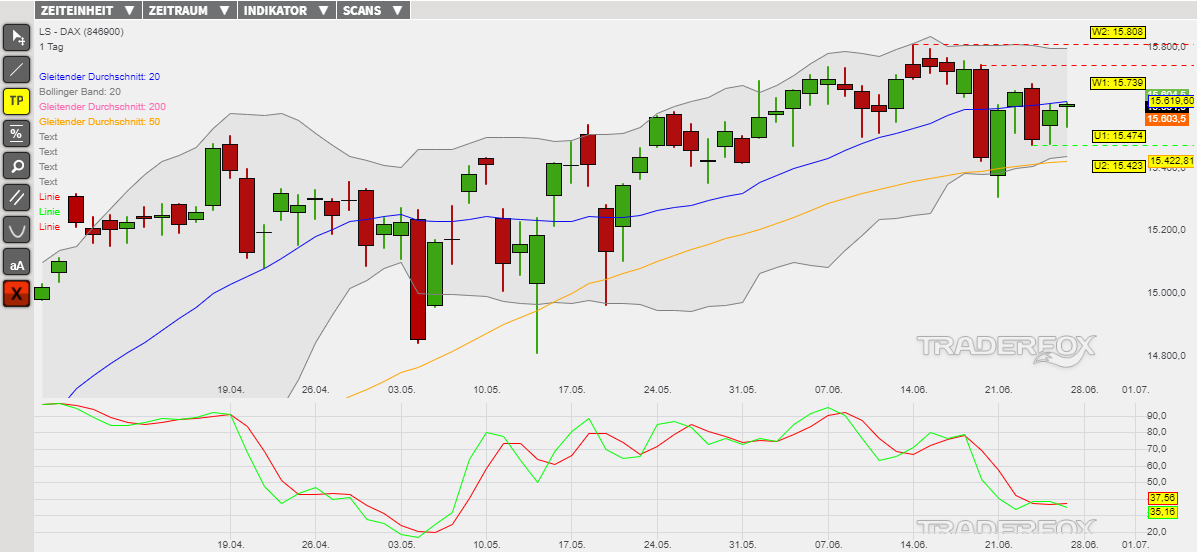Activate the yellow TP tool
Screen dimensions: 1197x552
pos(17,101)
